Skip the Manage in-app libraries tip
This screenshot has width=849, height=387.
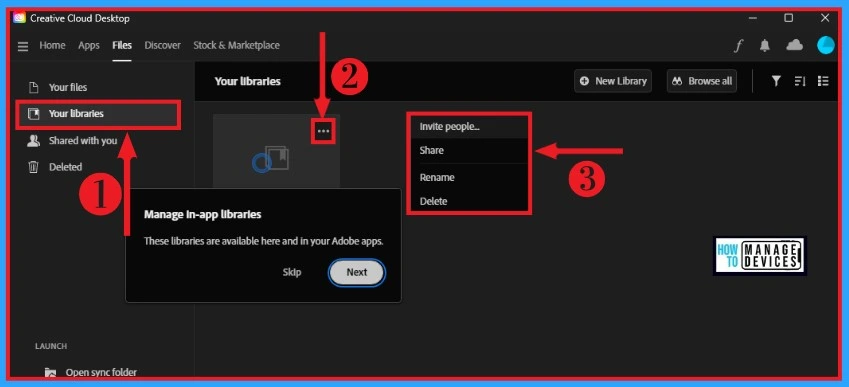[x=292, y=272]
